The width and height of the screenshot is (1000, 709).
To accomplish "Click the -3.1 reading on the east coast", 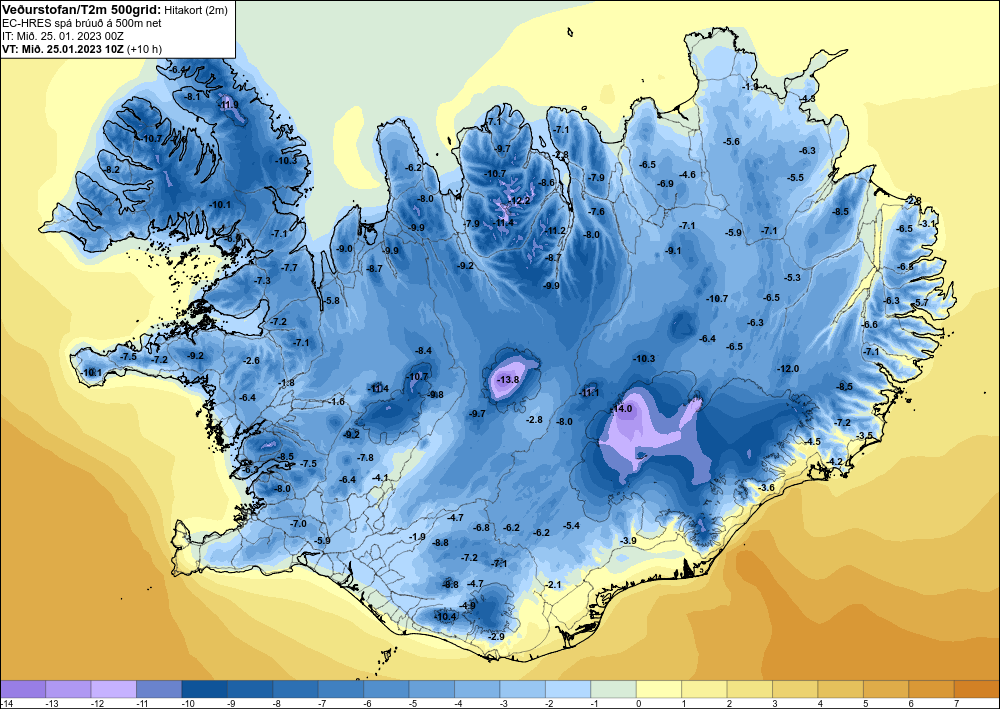I will [928, 224].
